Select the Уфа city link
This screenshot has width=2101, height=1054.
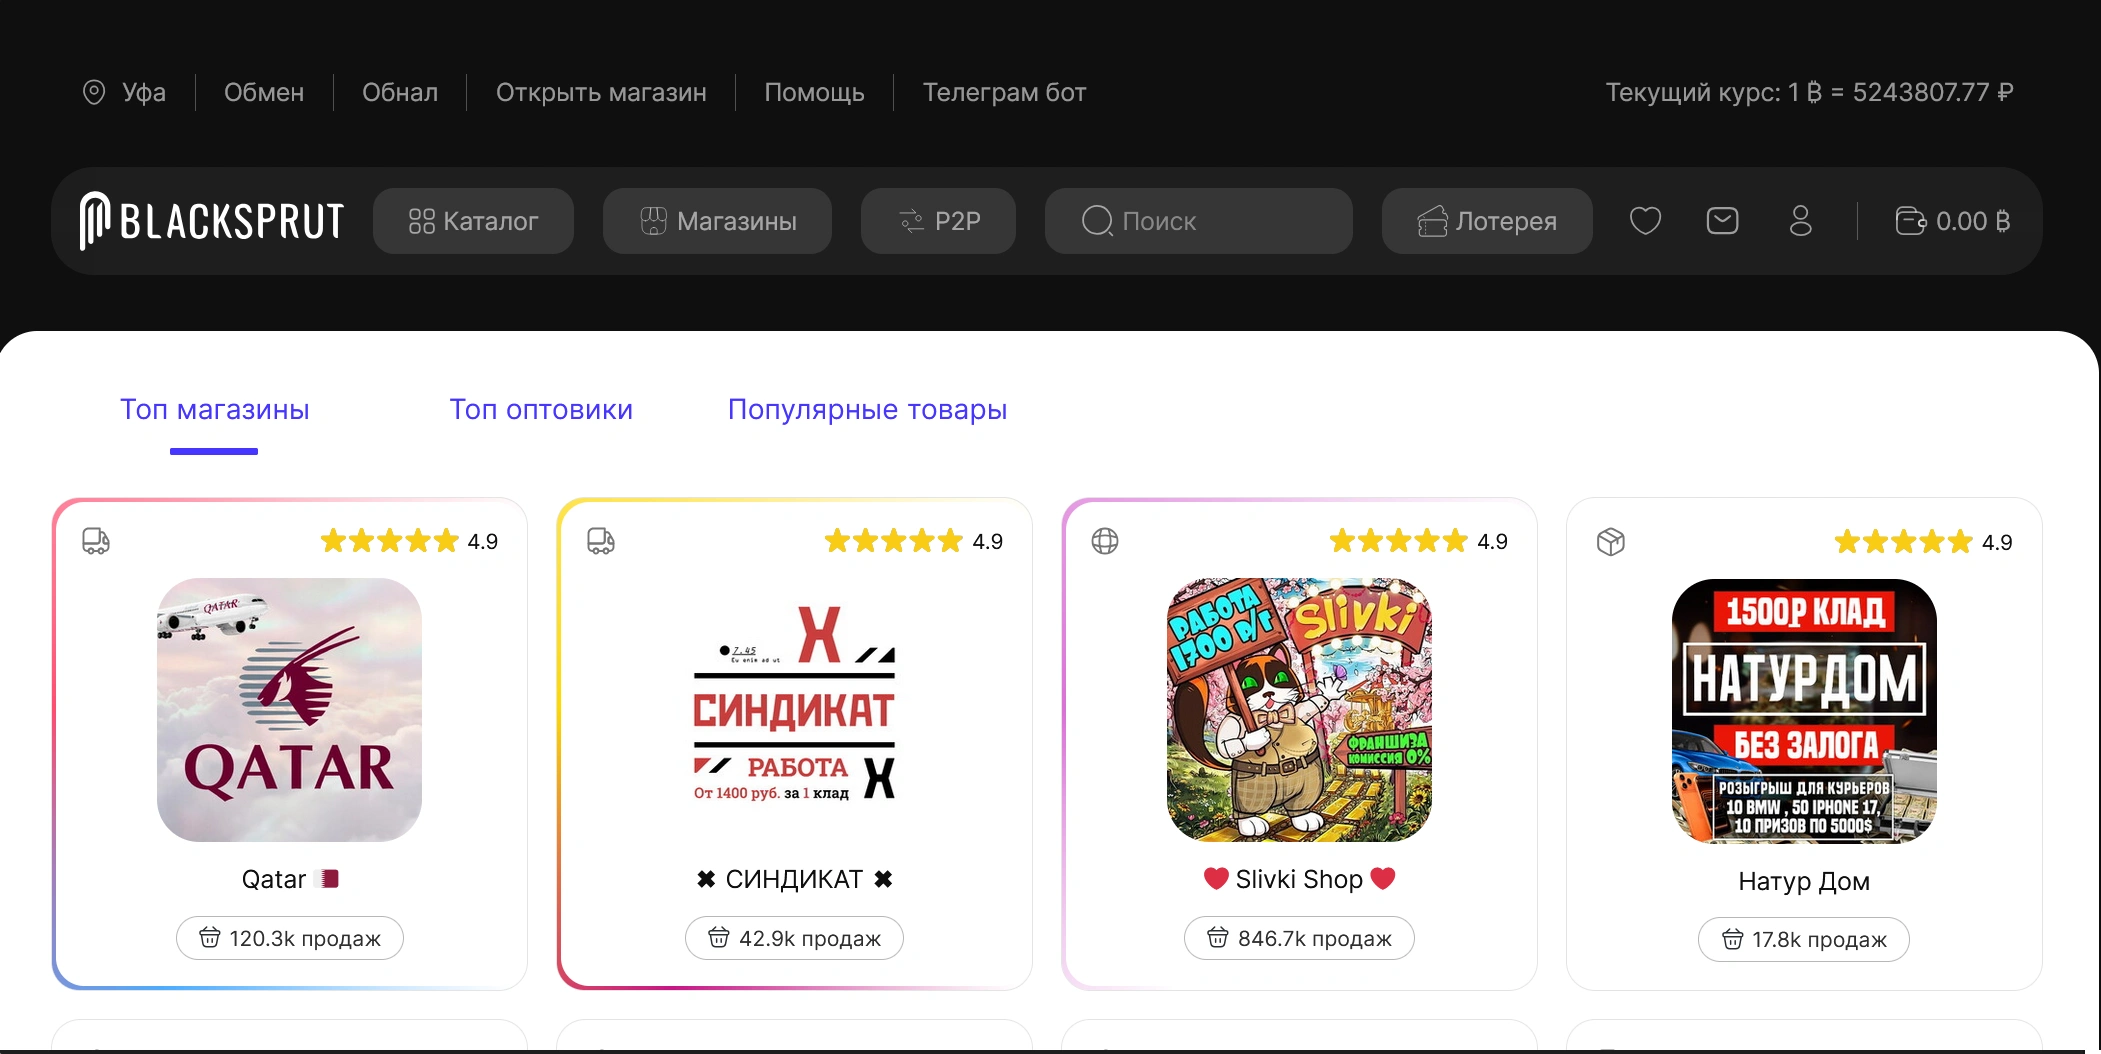point(144,92)
